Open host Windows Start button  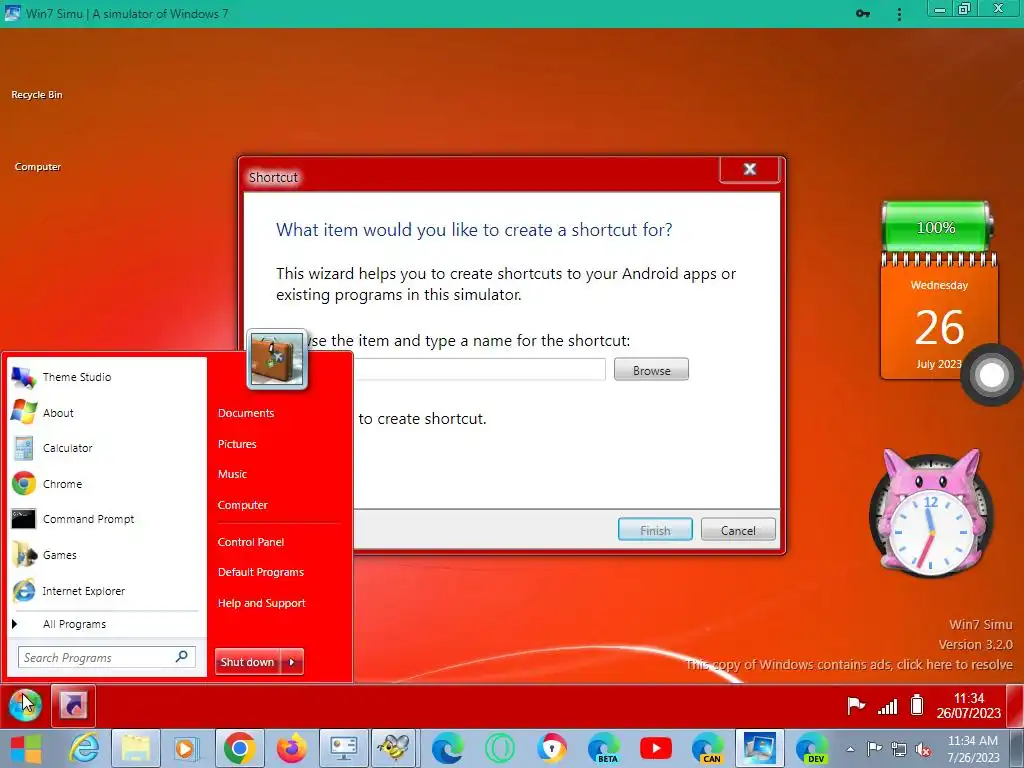tap(25, 748)
